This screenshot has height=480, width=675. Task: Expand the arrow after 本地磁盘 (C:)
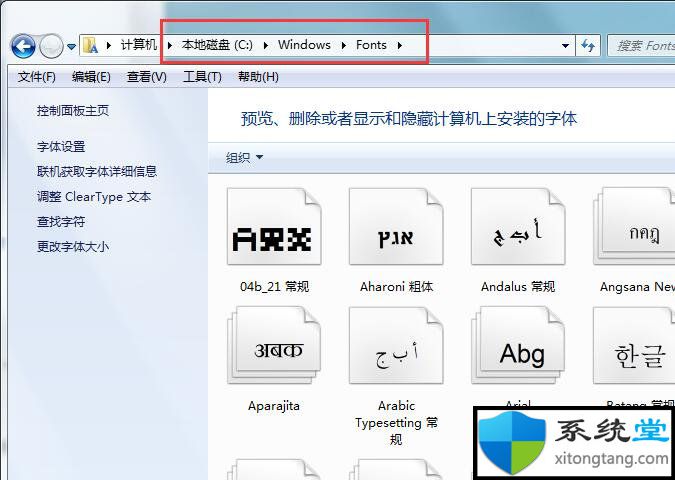266,45
